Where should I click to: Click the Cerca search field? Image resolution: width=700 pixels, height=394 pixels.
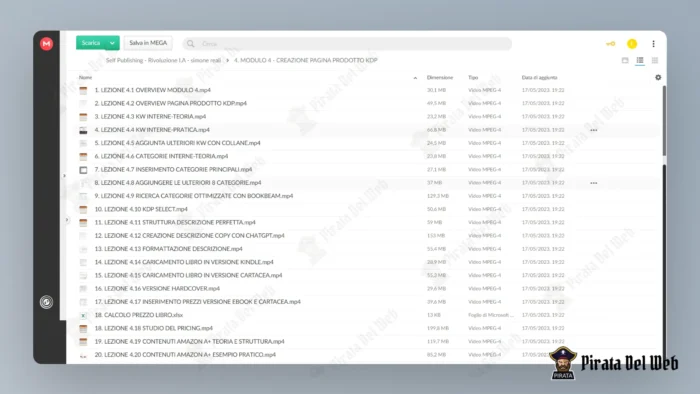pos(347,44)
